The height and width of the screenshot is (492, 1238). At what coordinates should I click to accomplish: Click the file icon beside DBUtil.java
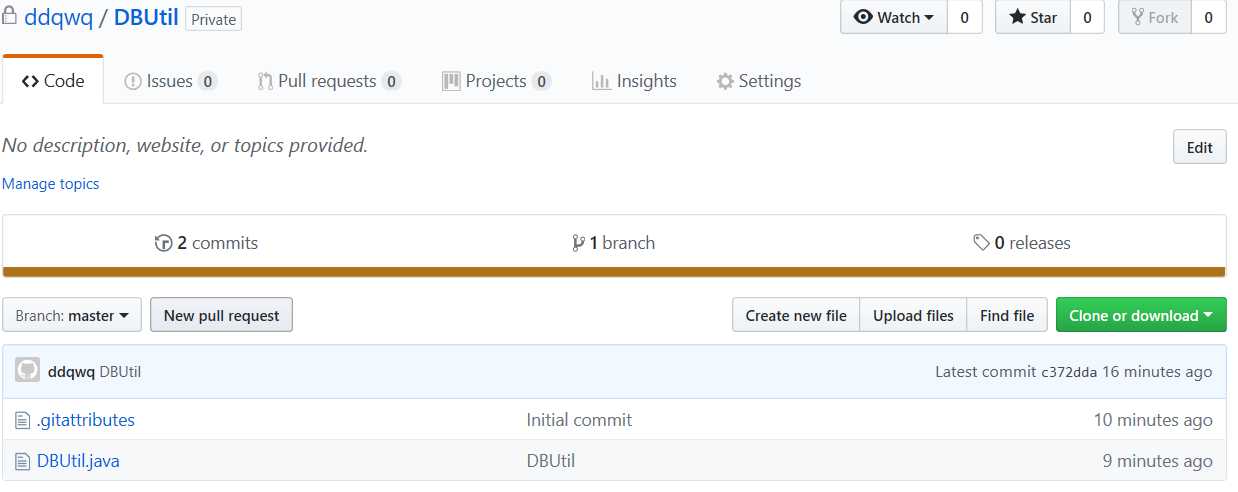tap(22, 461)
